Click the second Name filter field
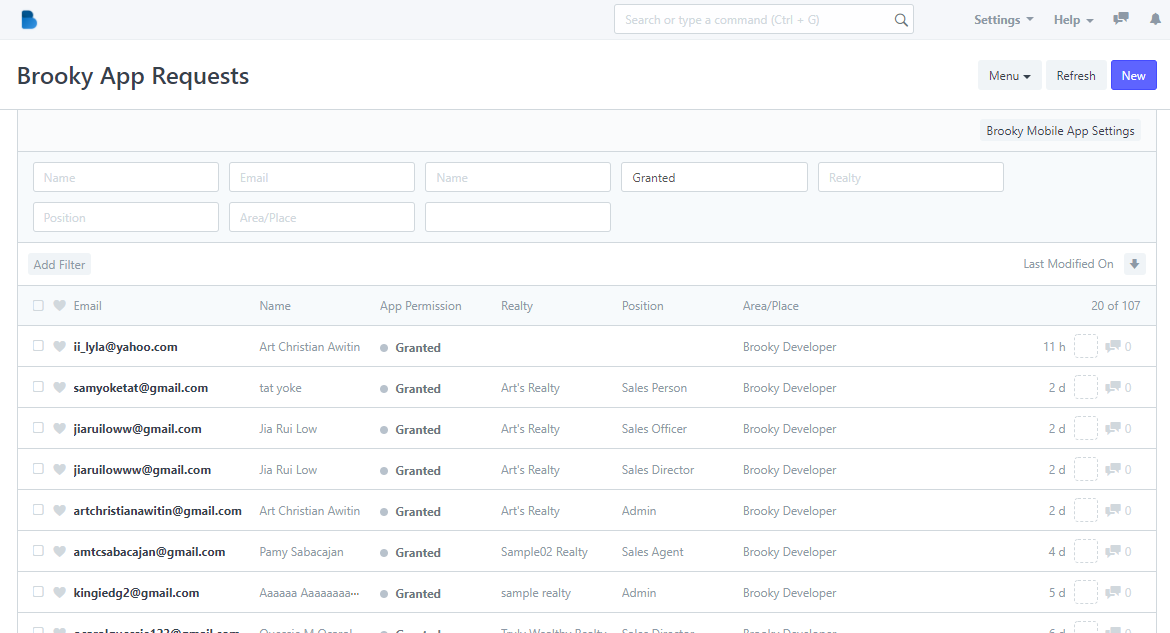Screen dimensions: 1170x633 518,178
